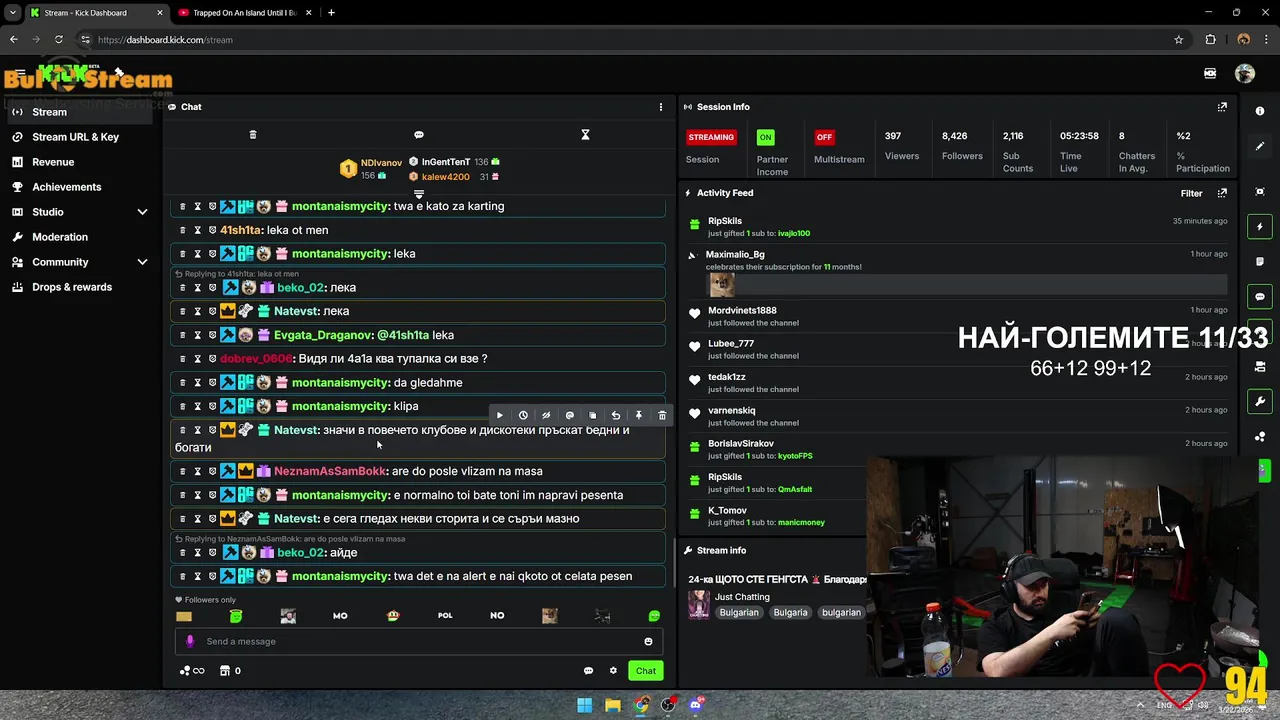This screenshot has height=720, width=1280.
Task: Click the pencil edit icon in right sidebar
Action: coord(1260,146)
